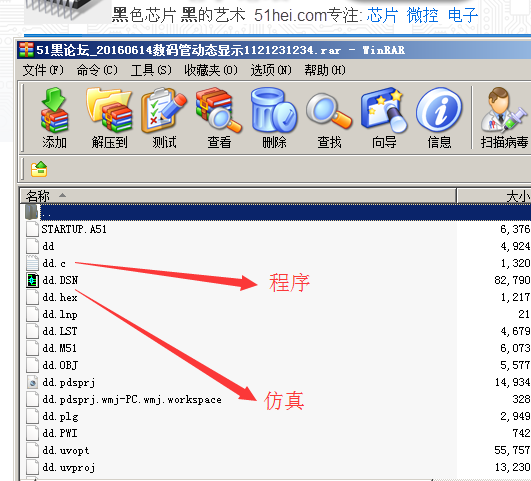Image resolution: width=531 pixels, height=481 pixels.
Task: Open the Help (帮助) menu
Action: 325,70
